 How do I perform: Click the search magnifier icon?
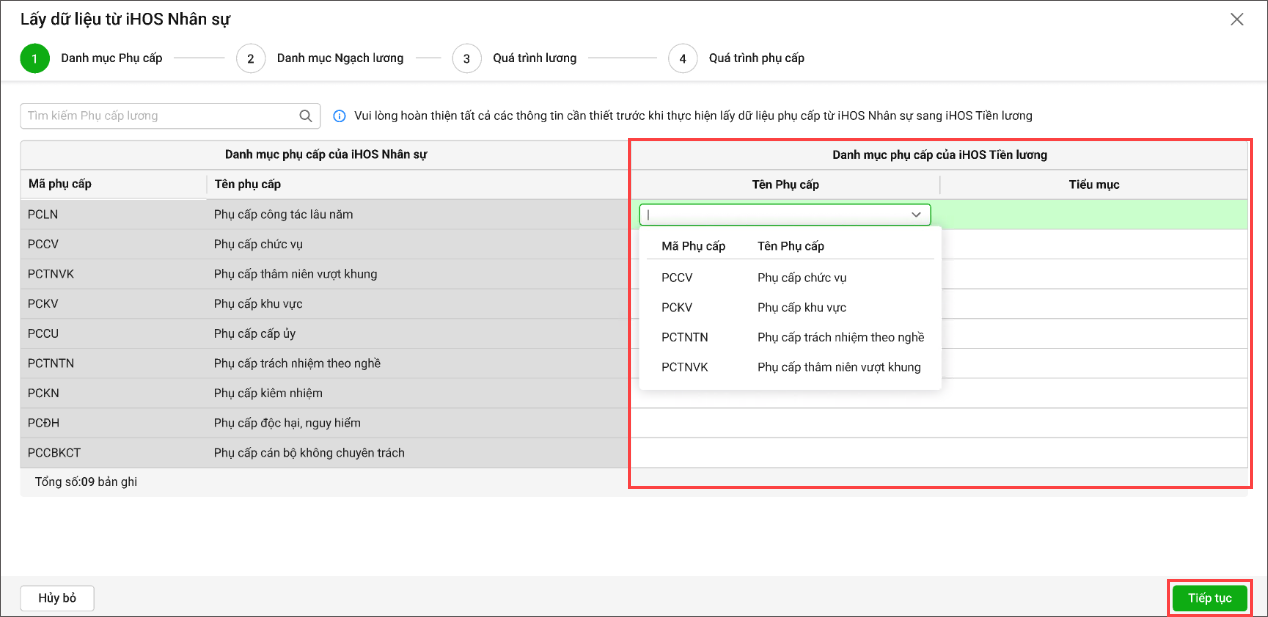[x=306, y=116]
